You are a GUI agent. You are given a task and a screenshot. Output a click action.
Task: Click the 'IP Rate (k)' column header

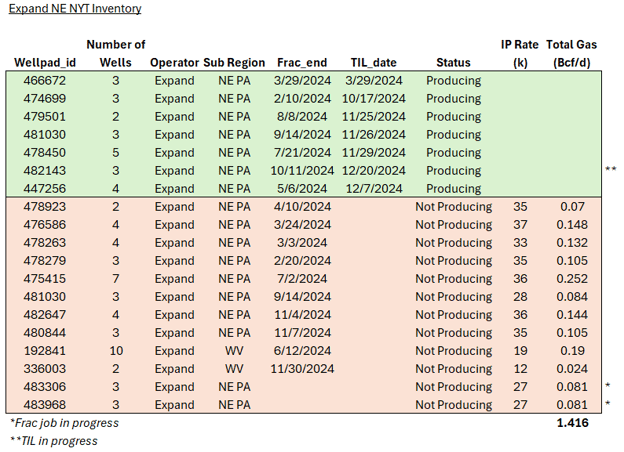[520, 53]
